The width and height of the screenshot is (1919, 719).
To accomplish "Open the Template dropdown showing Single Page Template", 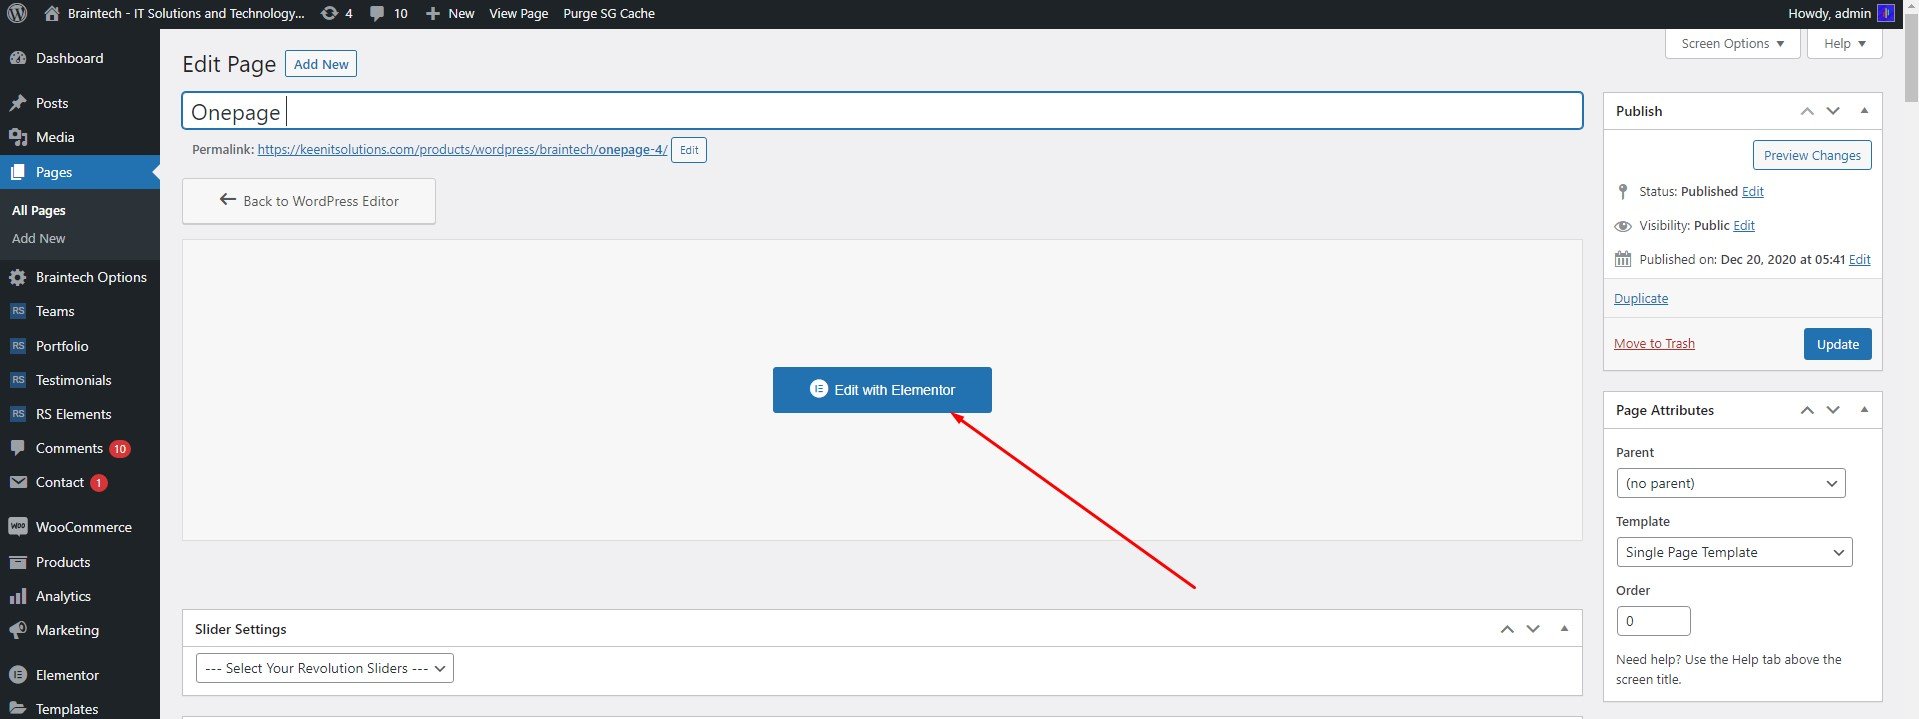I will (x=1734, y=552).
